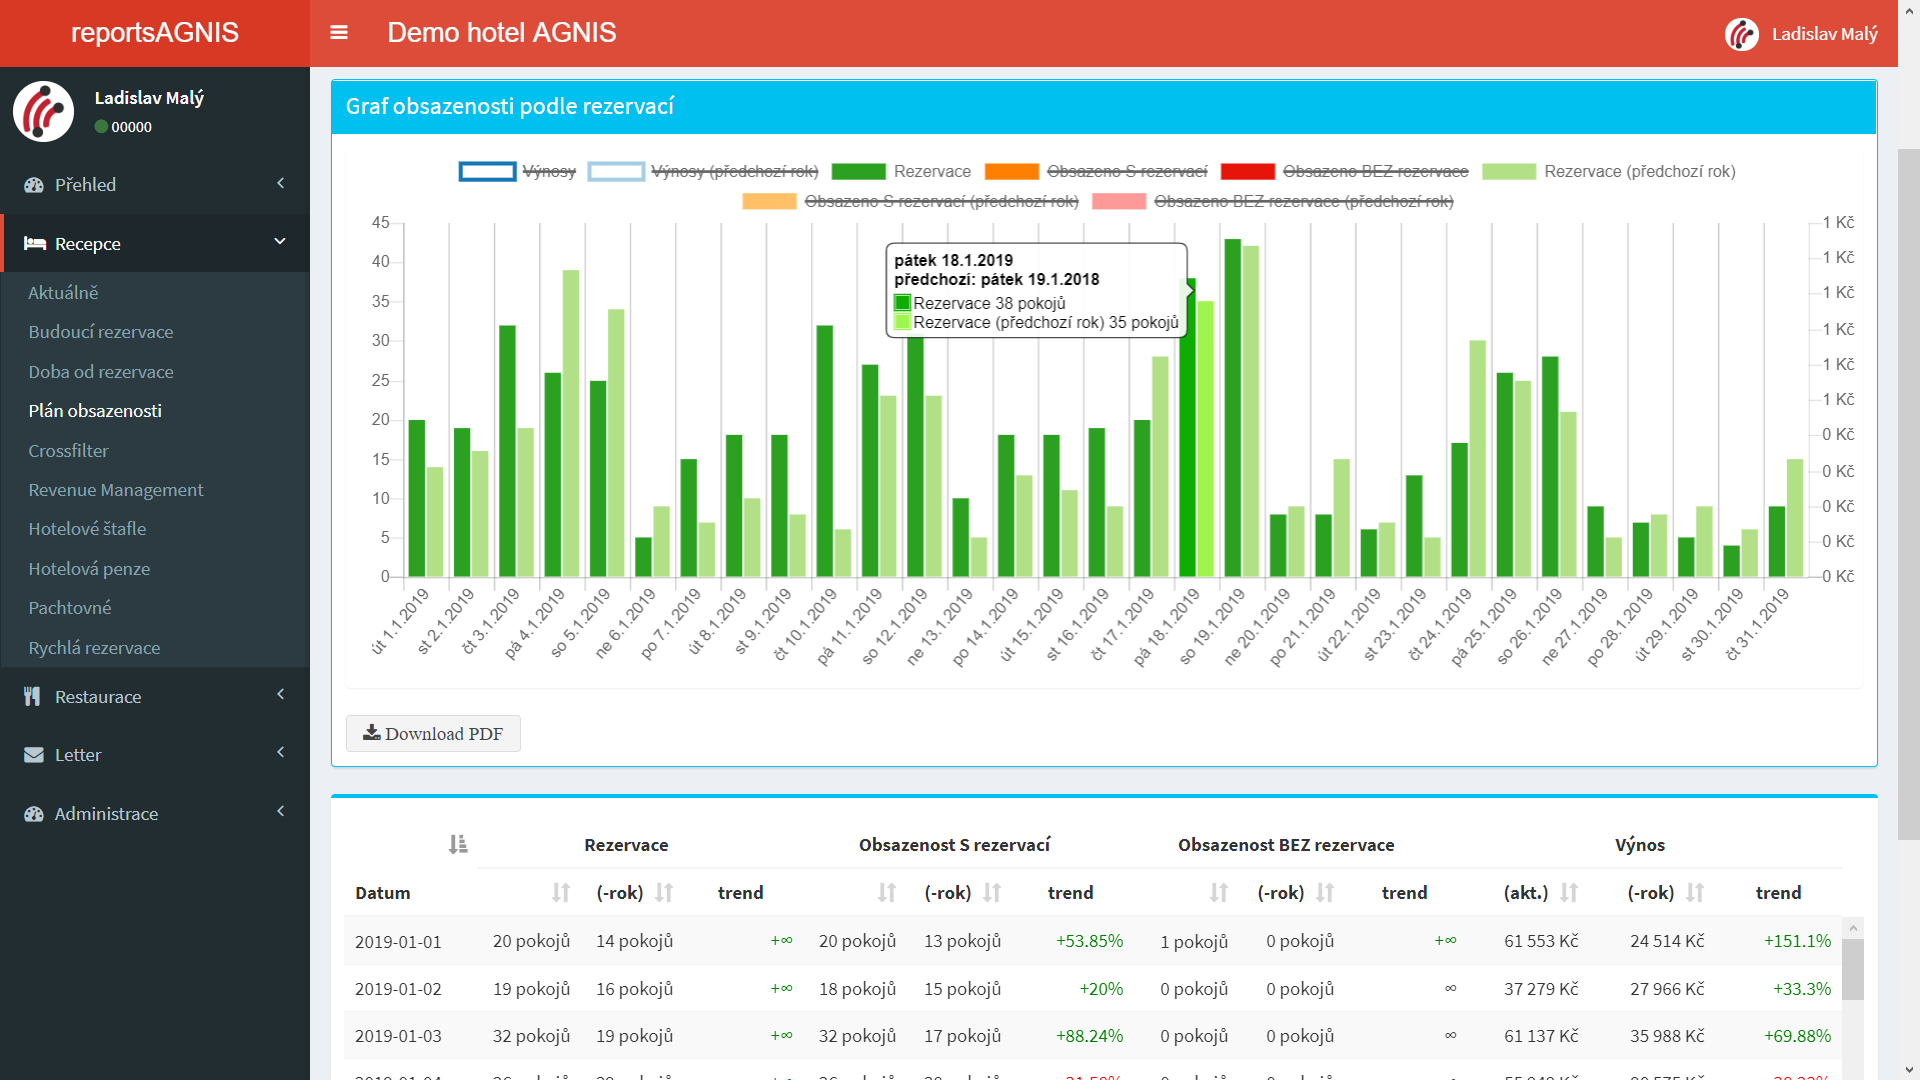
Task: Toggle Výnosy series in chart legend
Action: click(x=548, y=172)
